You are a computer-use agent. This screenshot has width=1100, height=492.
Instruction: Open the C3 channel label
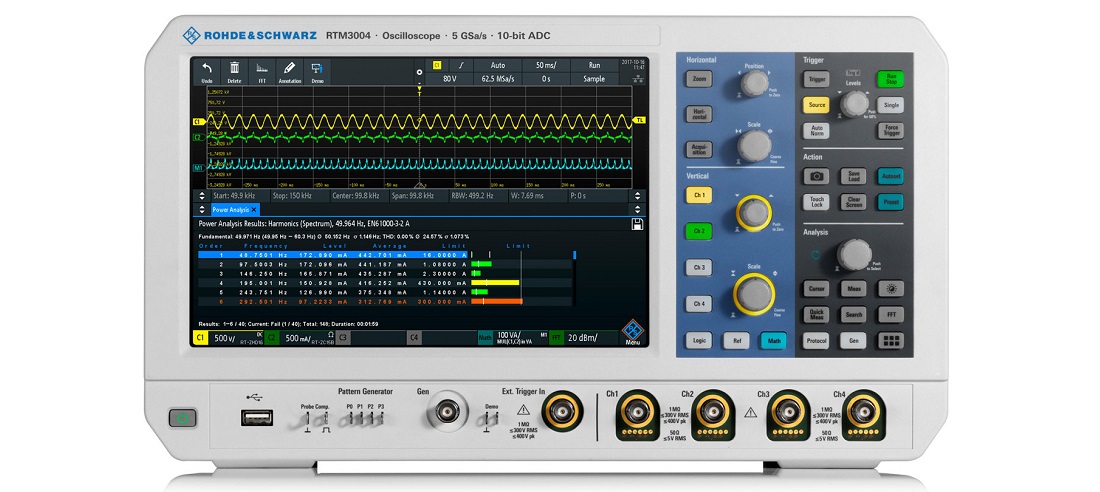click(x=343, y=338)
